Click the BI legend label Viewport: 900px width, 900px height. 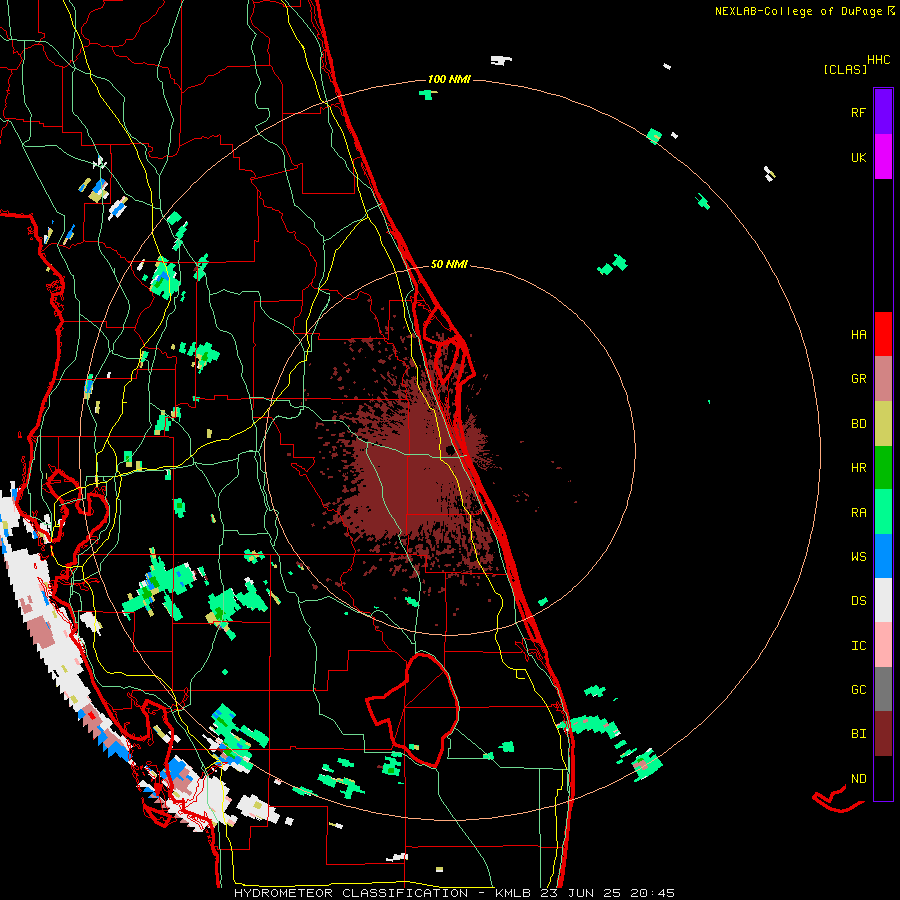pos(858,734)
